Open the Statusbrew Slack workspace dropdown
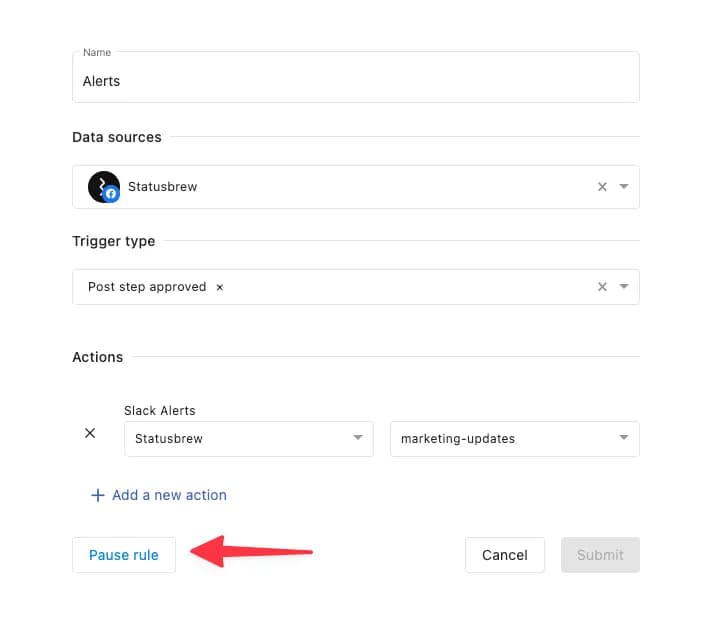Image resolution: width=717 pixels, height=630 pixels. click(x=248, y=439)
